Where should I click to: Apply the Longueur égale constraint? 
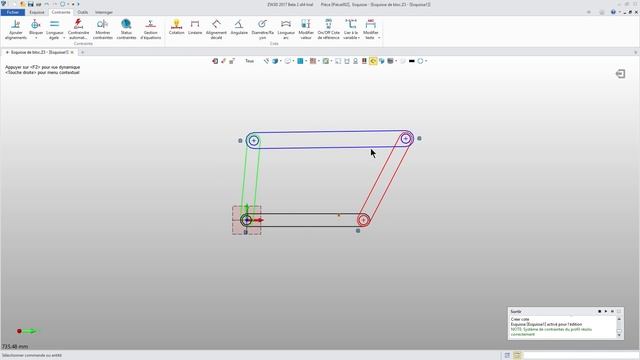54,29
